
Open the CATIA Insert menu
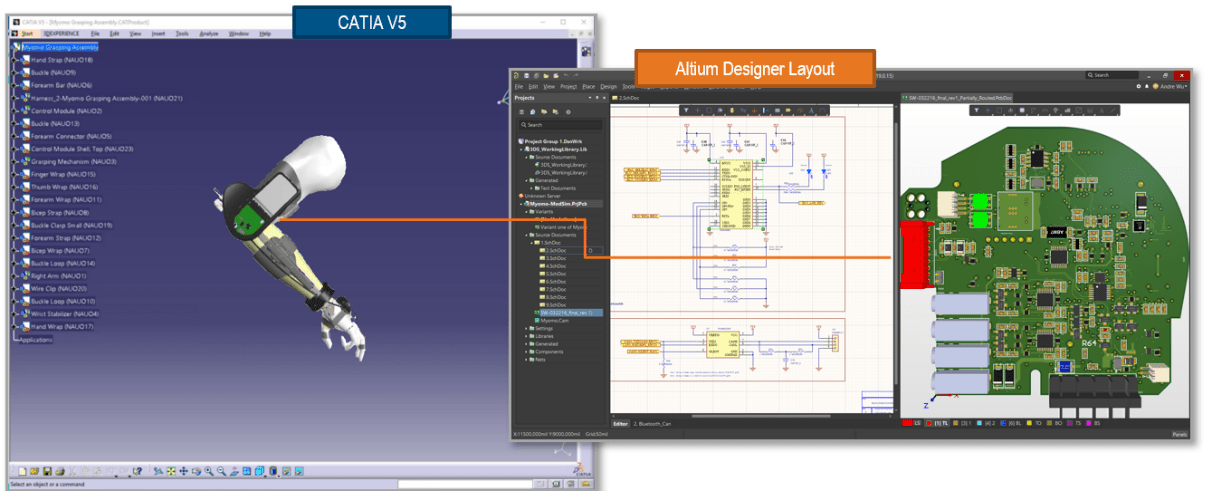[x=158, y=33]
